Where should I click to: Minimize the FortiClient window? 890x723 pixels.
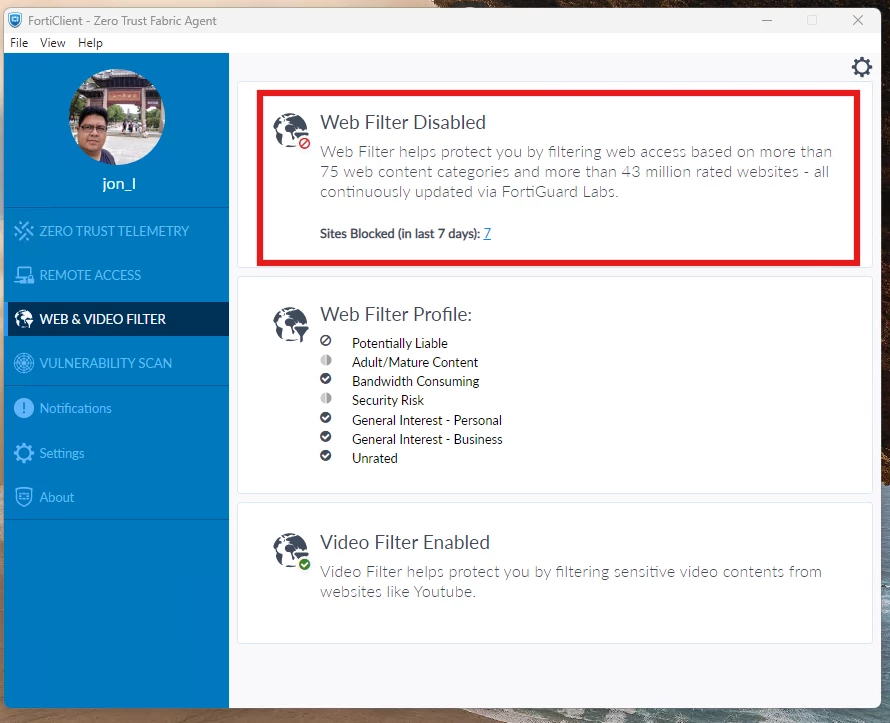coord(767,20)
